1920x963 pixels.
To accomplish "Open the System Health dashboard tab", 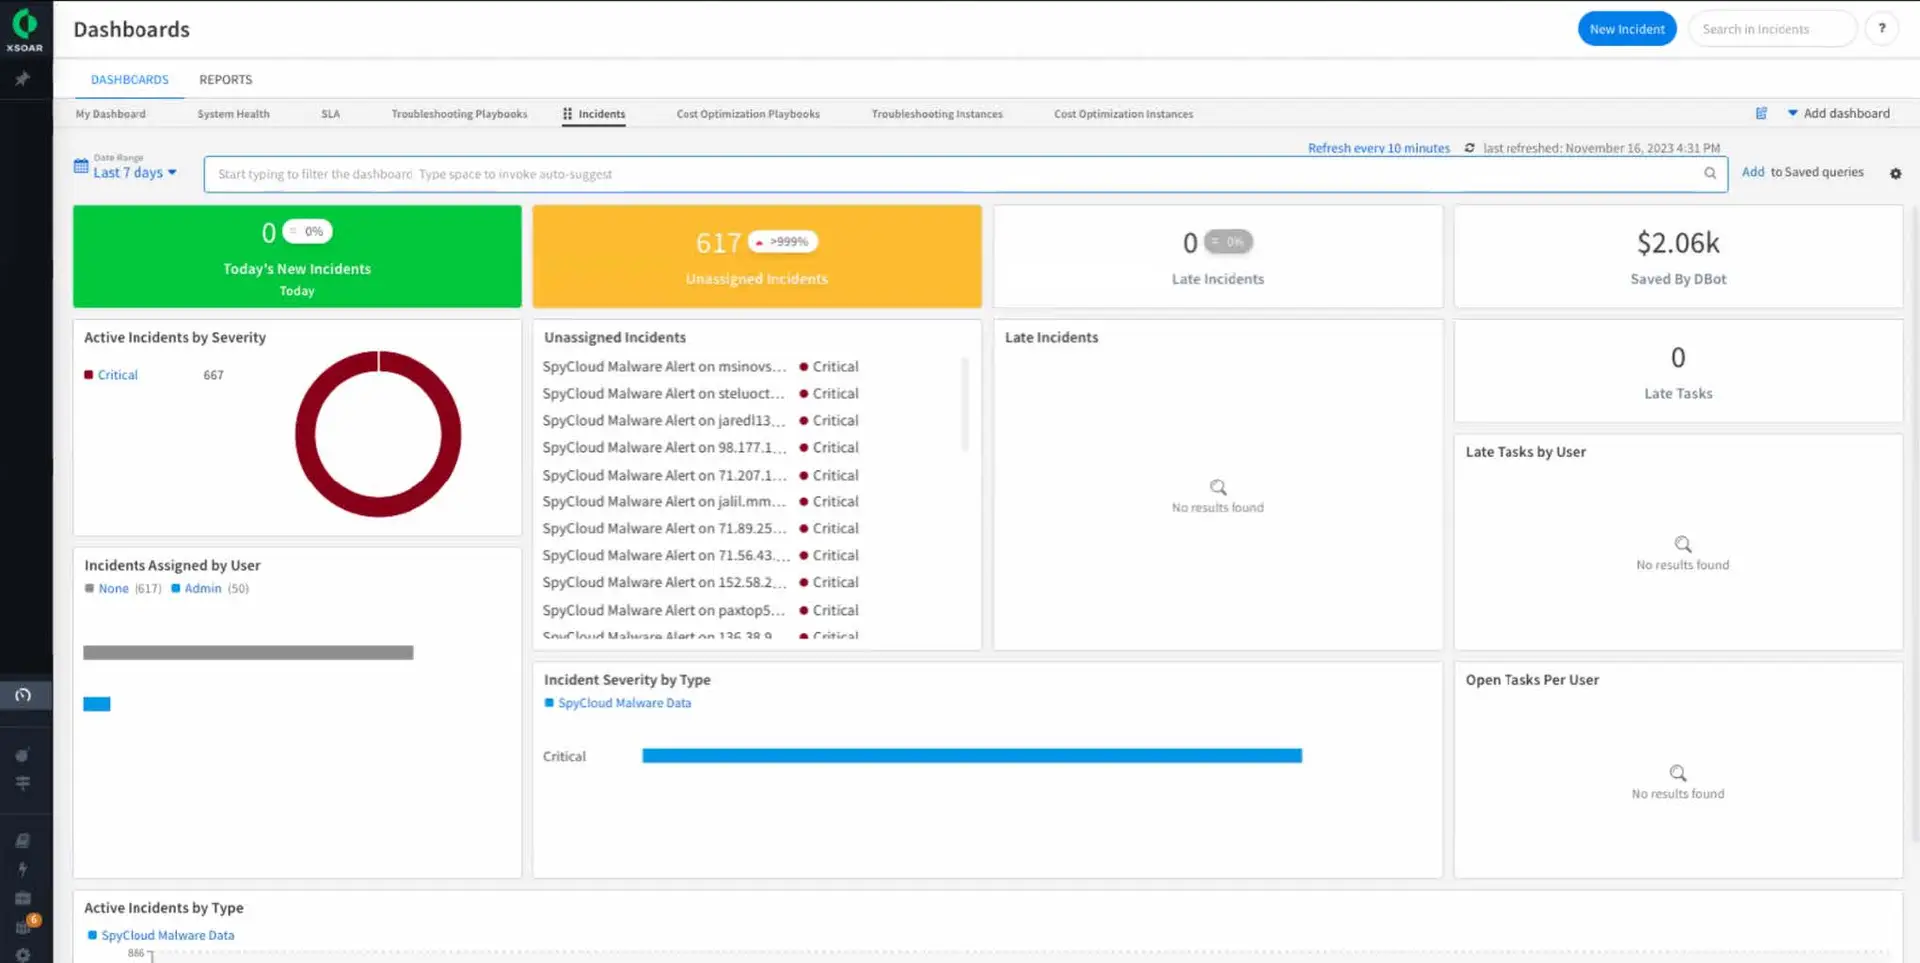I will [x=233, y=113].
